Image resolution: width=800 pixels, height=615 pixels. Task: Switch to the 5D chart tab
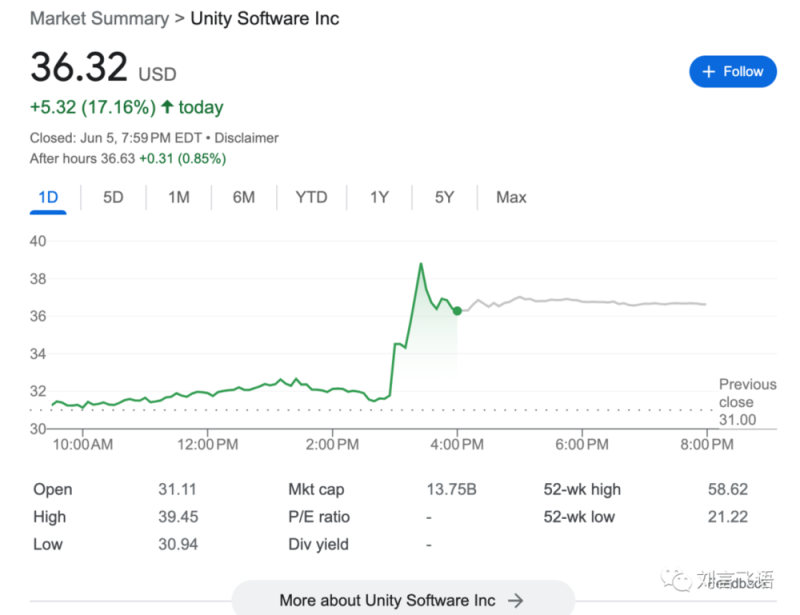[x=113, y=197]
